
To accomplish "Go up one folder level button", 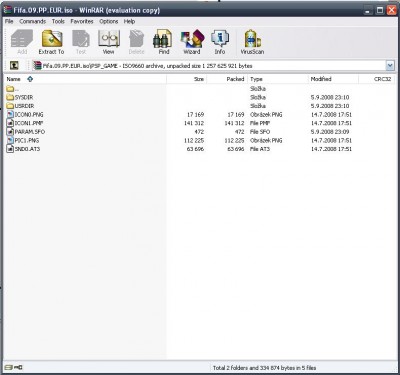I will point(14,65).
